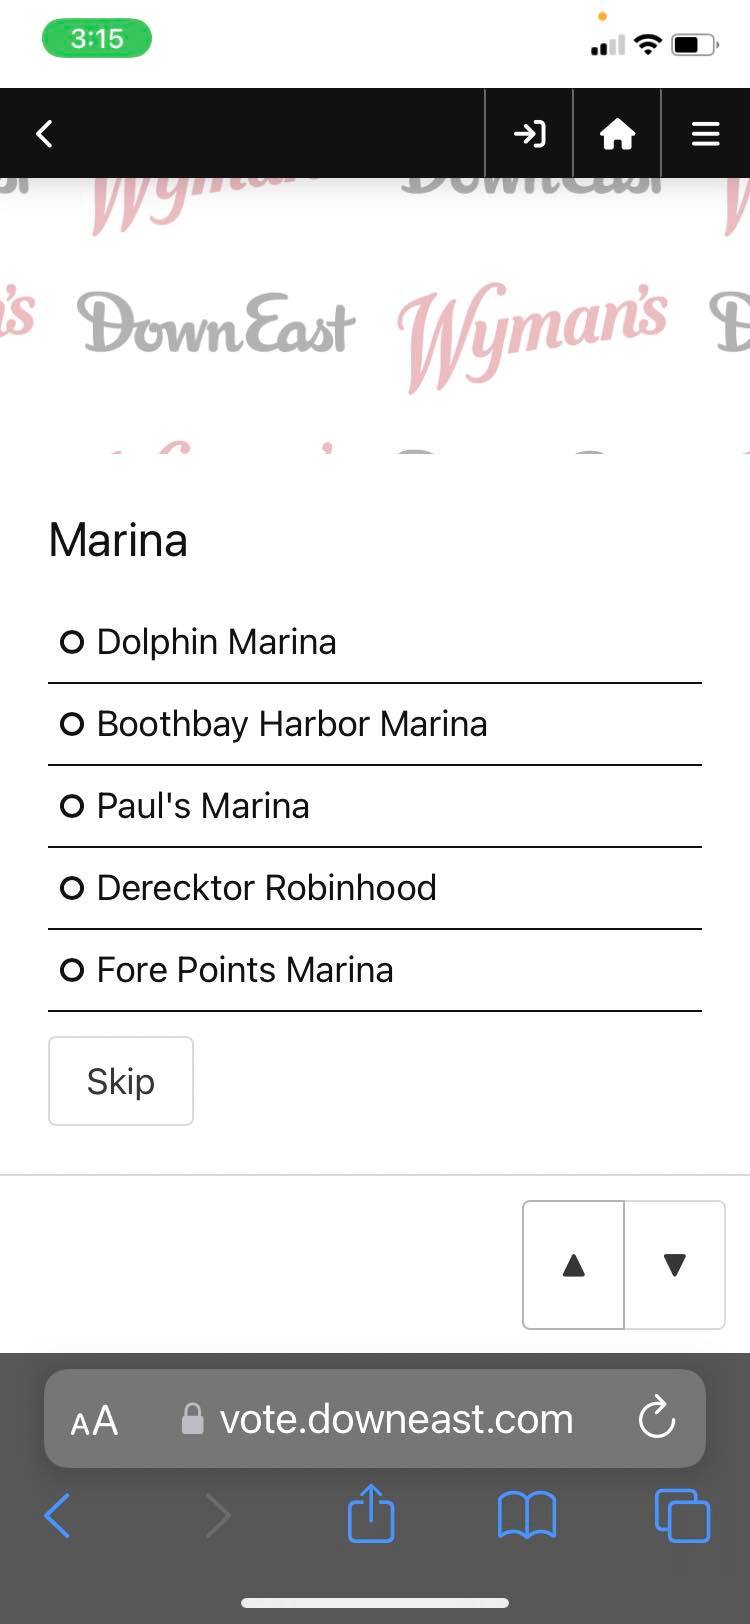The image size is (750, 1624).
Task: Reload the page with refresh icon
Action: [657, 1418]
